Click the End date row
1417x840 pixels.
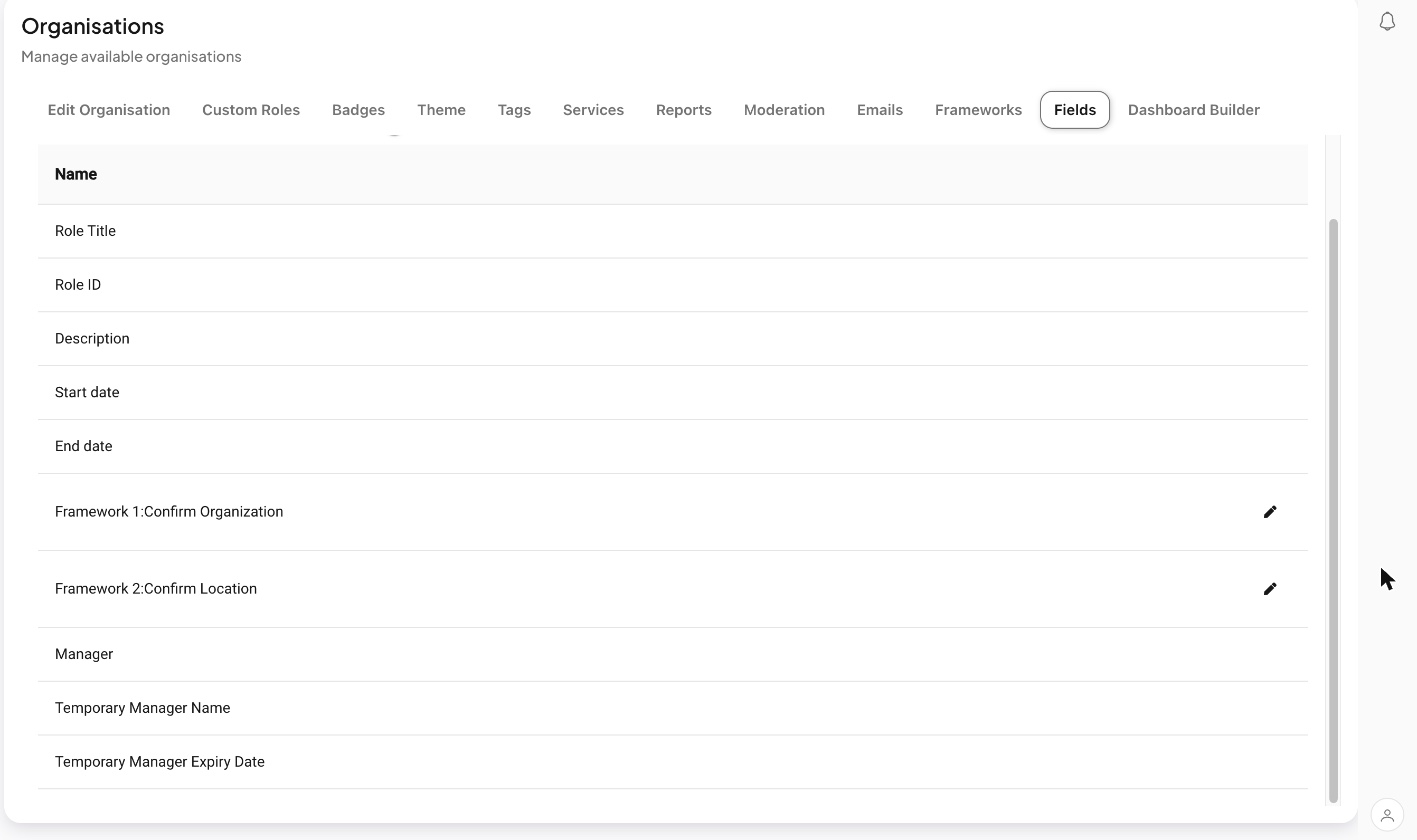(x=673, y=447)
